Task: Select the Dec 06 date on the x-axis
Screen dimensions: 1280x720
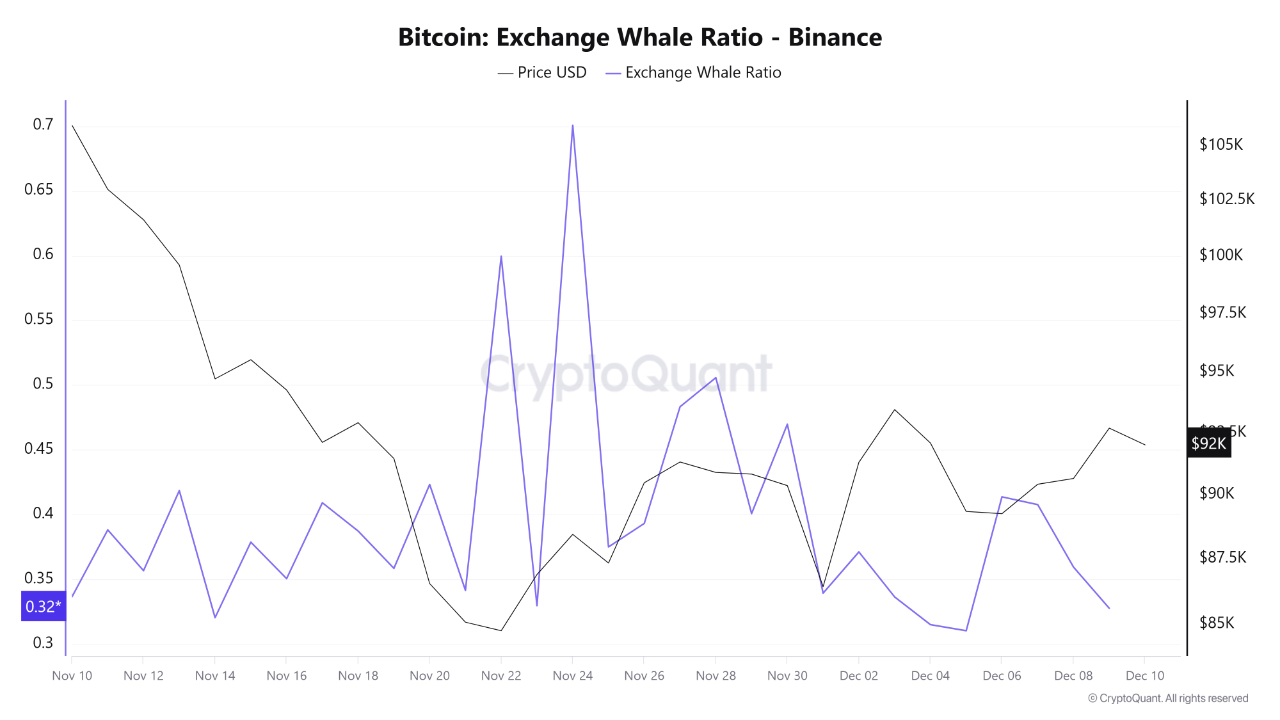Action: [x=1002, y=676]
